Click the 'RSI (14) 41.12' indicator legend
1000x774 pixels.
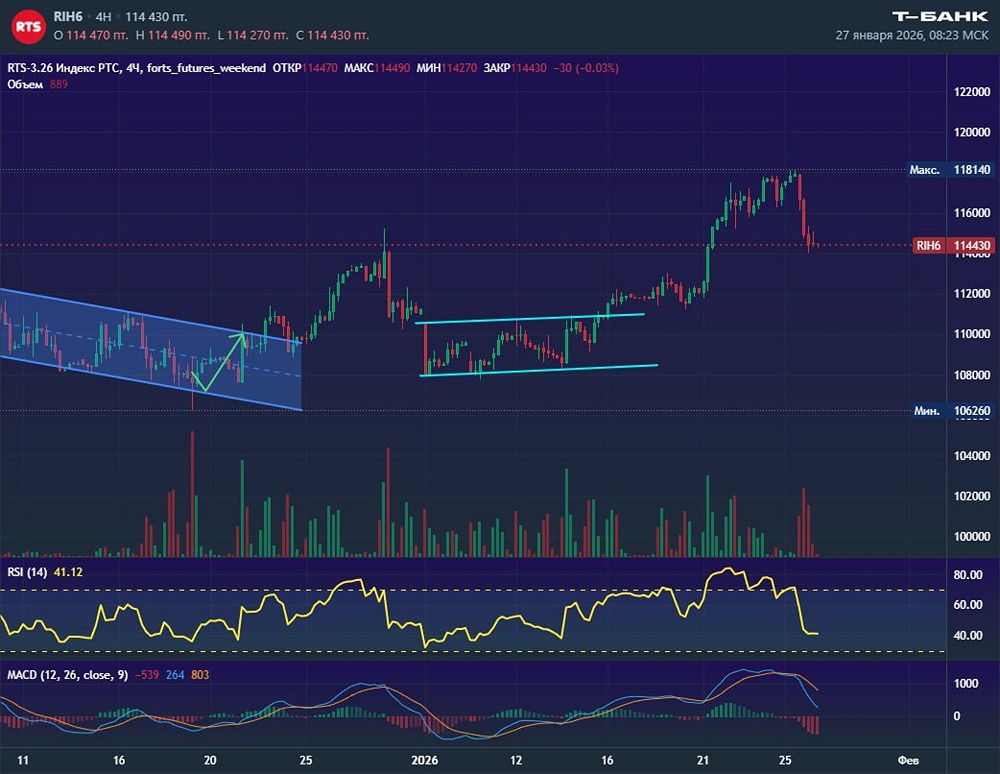45,572
